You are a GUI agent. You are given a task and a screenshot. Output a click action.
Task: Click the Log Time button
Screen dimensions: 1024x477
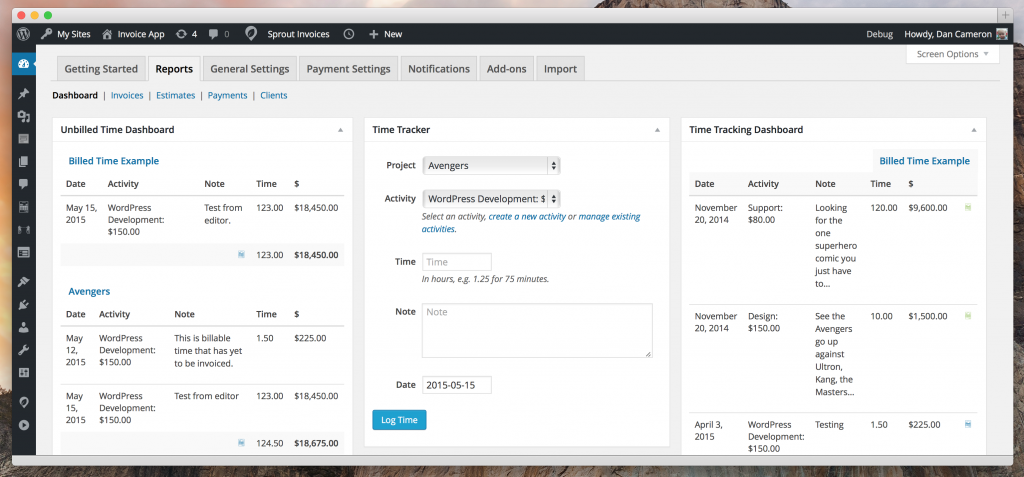399,420
